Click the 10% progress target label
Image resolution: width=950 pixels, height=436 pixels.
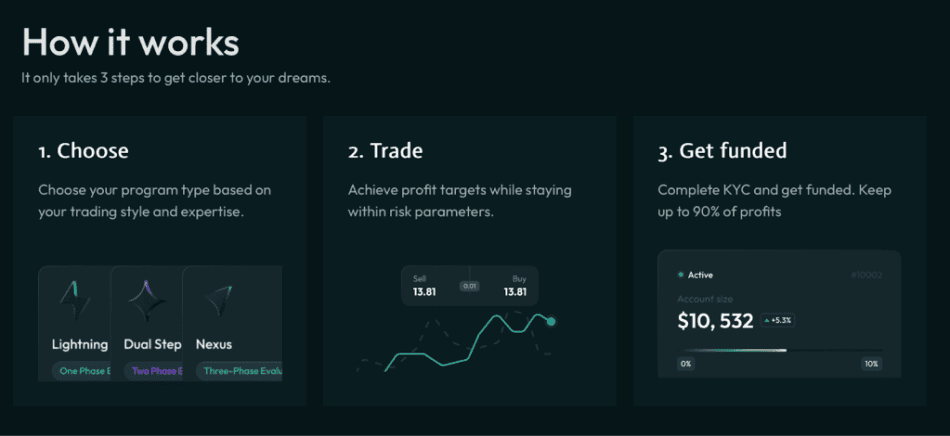pos(871,364)
